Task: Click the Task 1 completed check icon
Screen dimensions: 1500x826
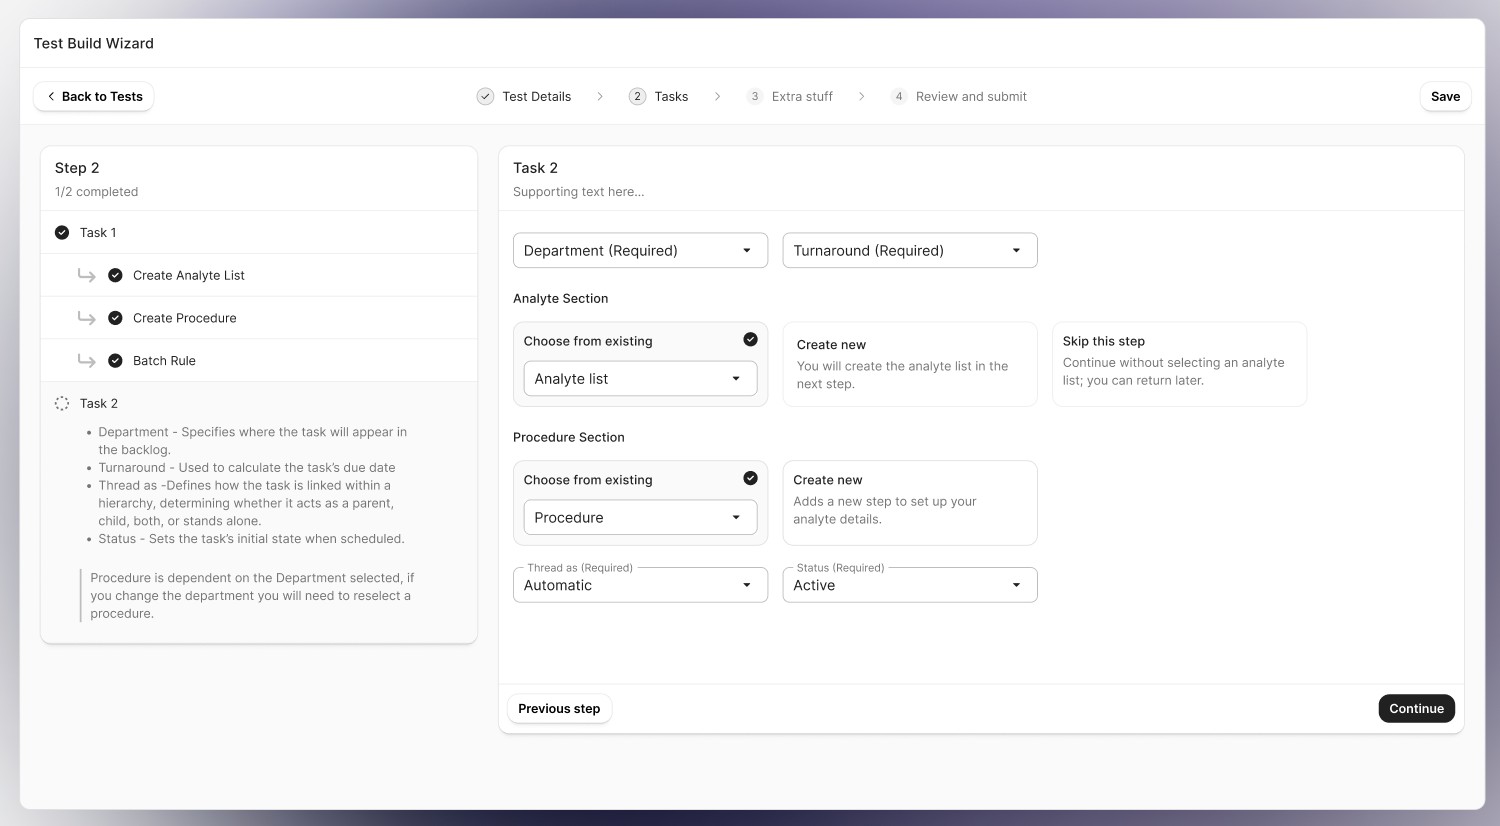Action: coord(62,233)
